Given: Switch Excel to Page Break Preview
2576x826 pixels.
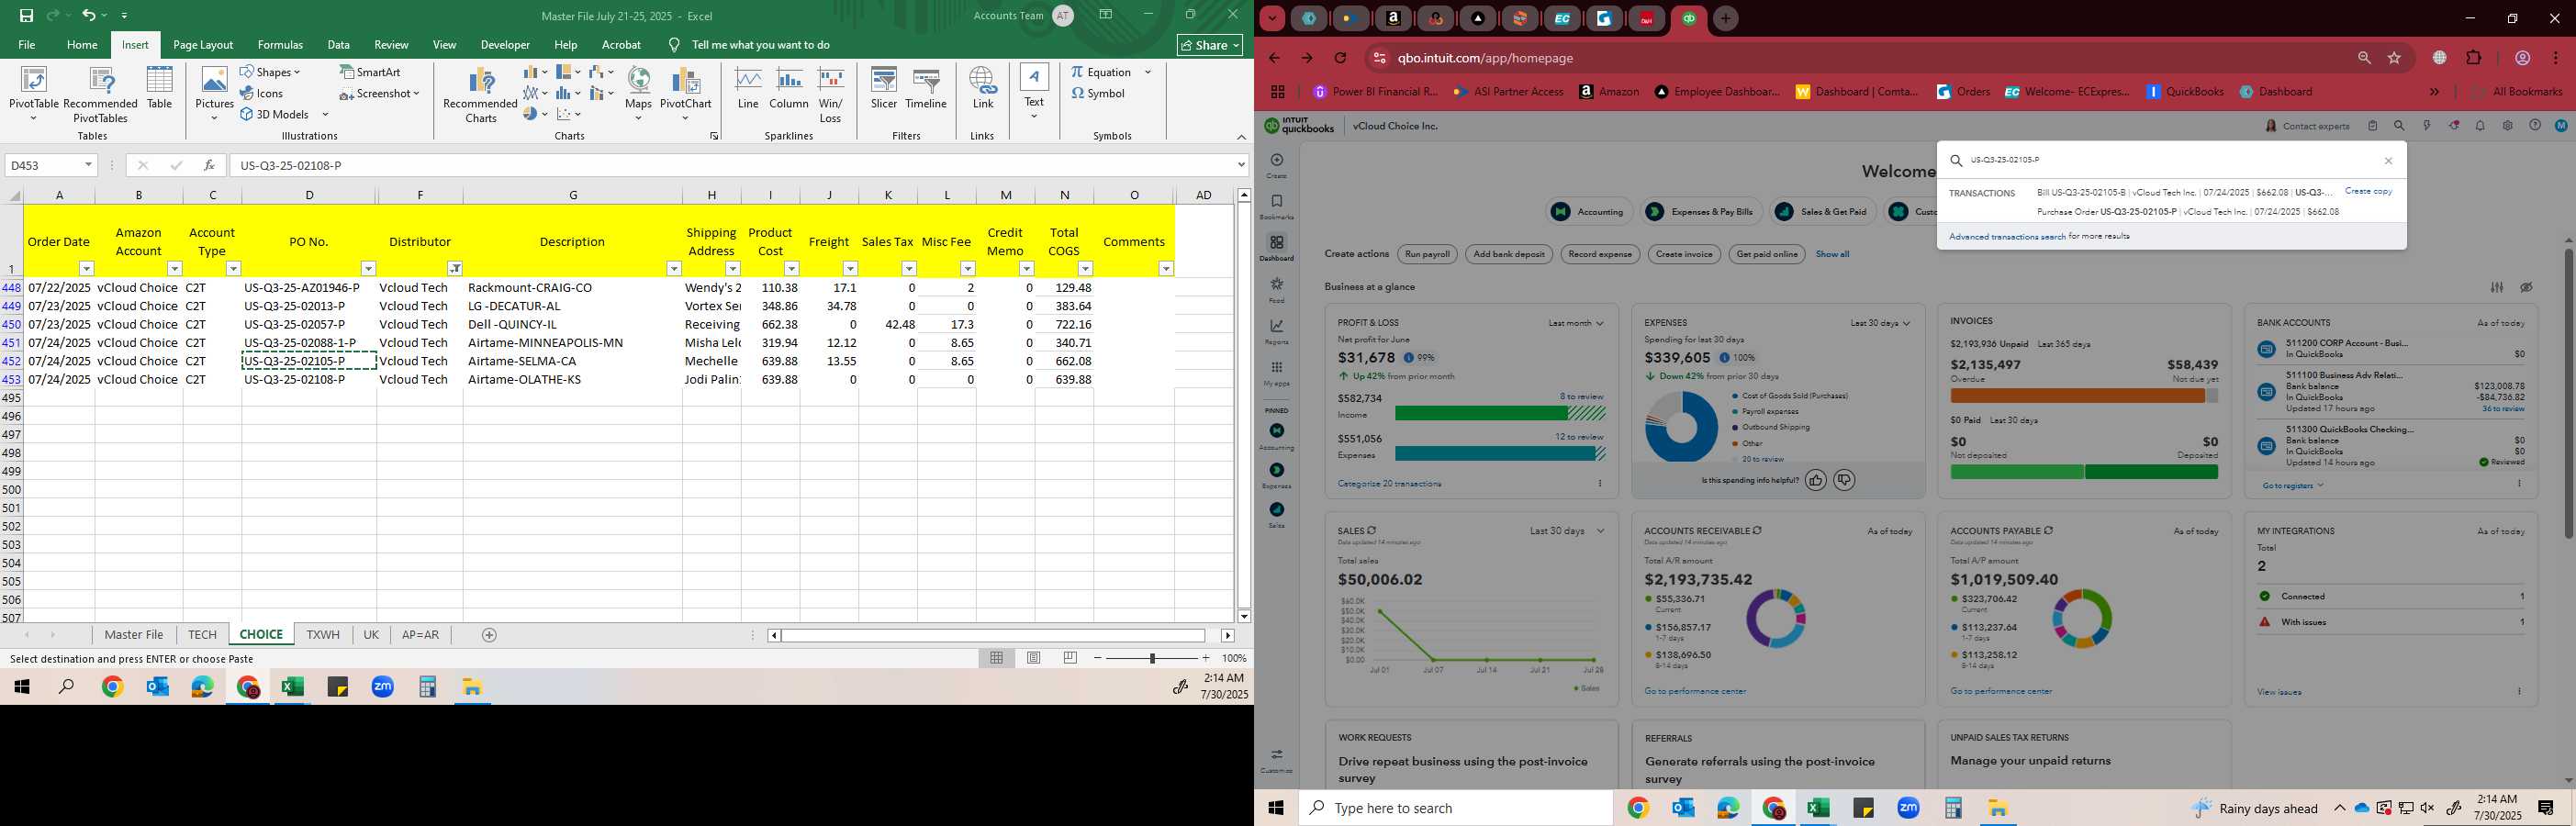Looking at the screenshot, I should tap(1070, 658).
